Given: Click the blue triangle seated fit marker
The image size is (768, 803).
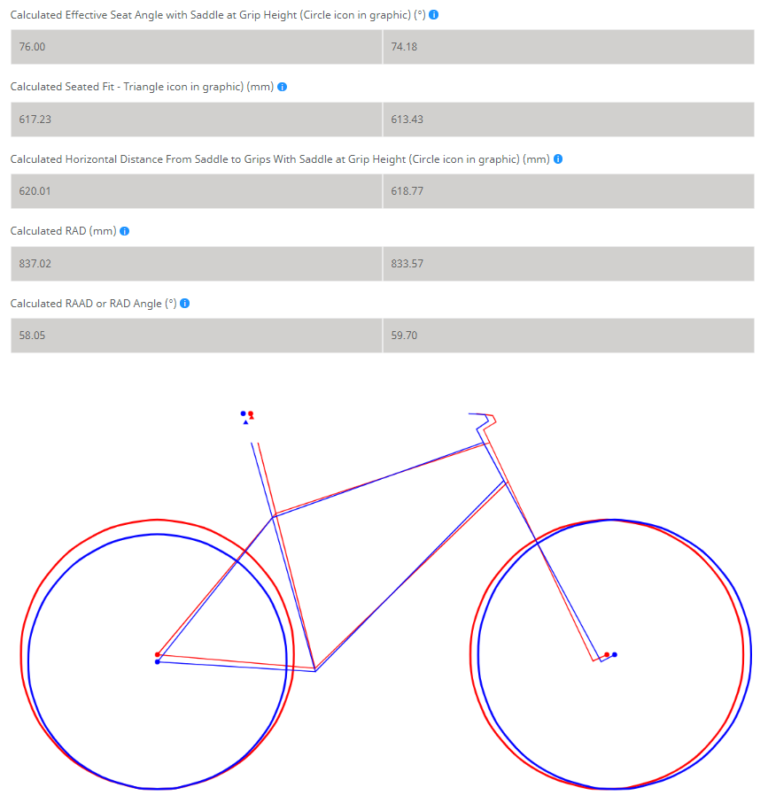Looking at the screenshot, I should pos(246,423).
